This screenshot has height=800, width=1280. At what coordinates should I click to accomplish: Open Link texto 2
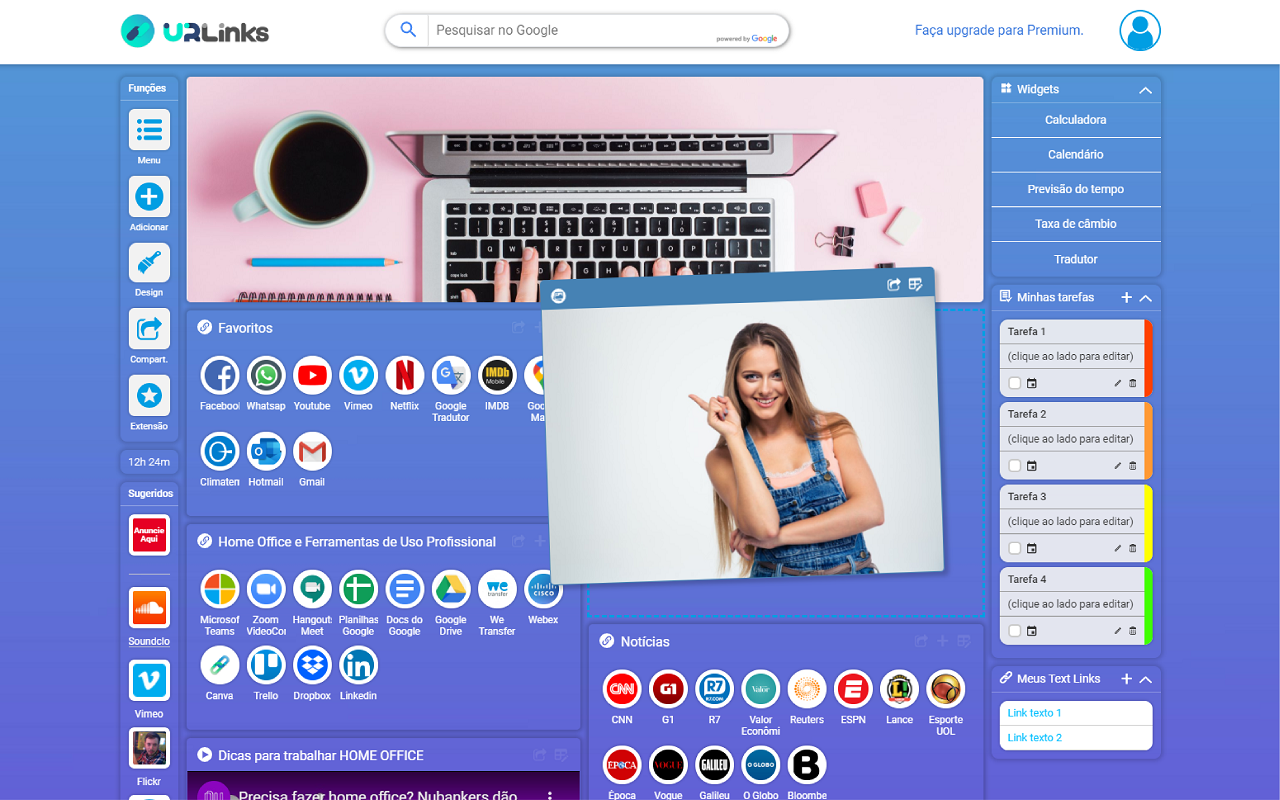pos(1034,738)
